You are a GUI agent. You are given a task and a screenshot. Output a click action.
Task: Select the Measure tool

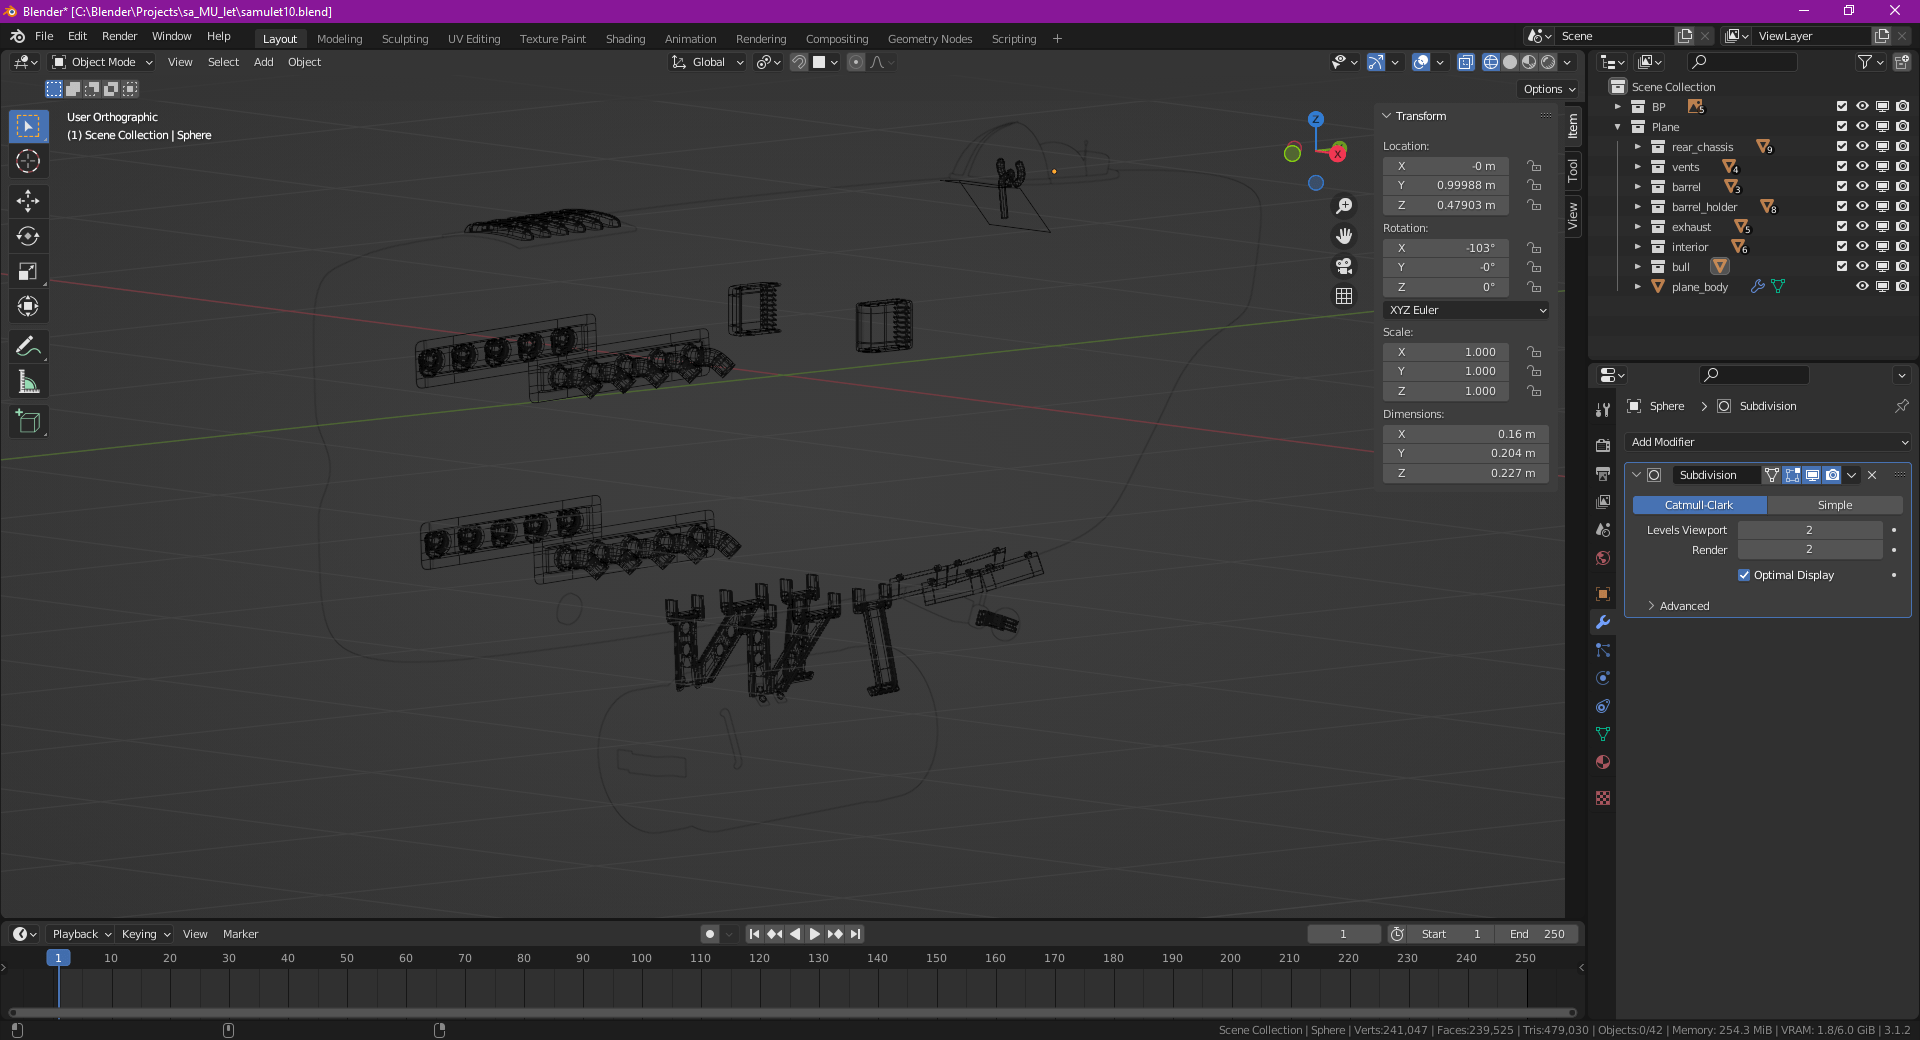(29, 380)
